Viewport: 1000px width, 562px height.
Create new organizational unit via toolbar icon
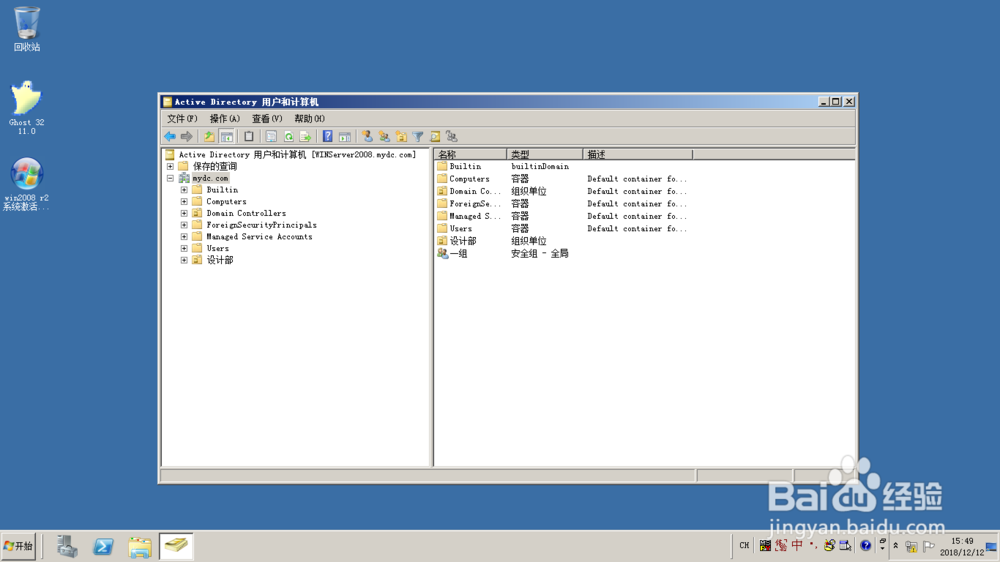401,137
